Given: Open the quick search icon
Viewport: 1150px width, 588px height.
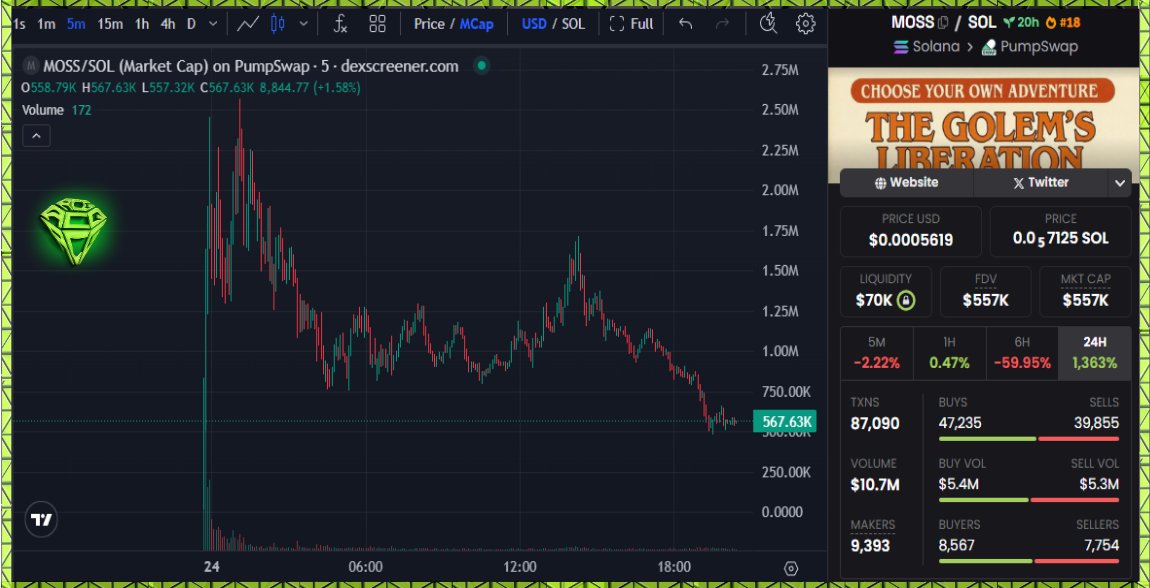Looking at the screenshot, I should 768,24.
